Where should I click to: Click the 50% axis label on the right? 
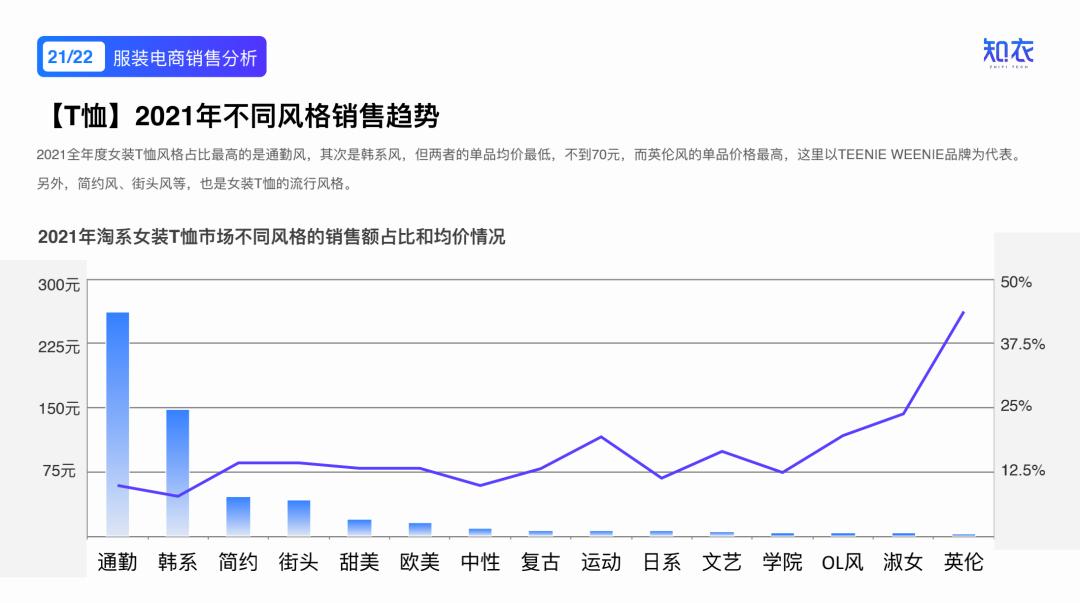[x=1014, y=282]
